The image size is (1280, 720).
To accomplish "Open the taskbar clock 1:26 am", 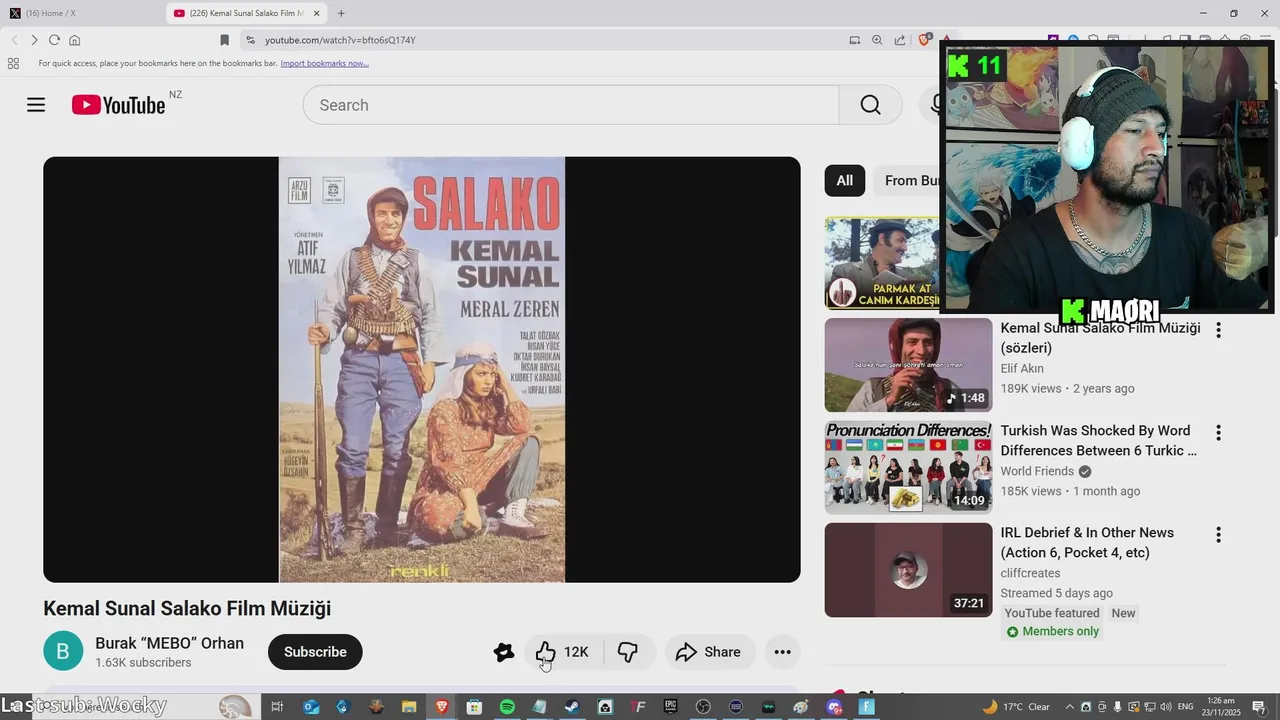I will click(x=1221, y=707).
